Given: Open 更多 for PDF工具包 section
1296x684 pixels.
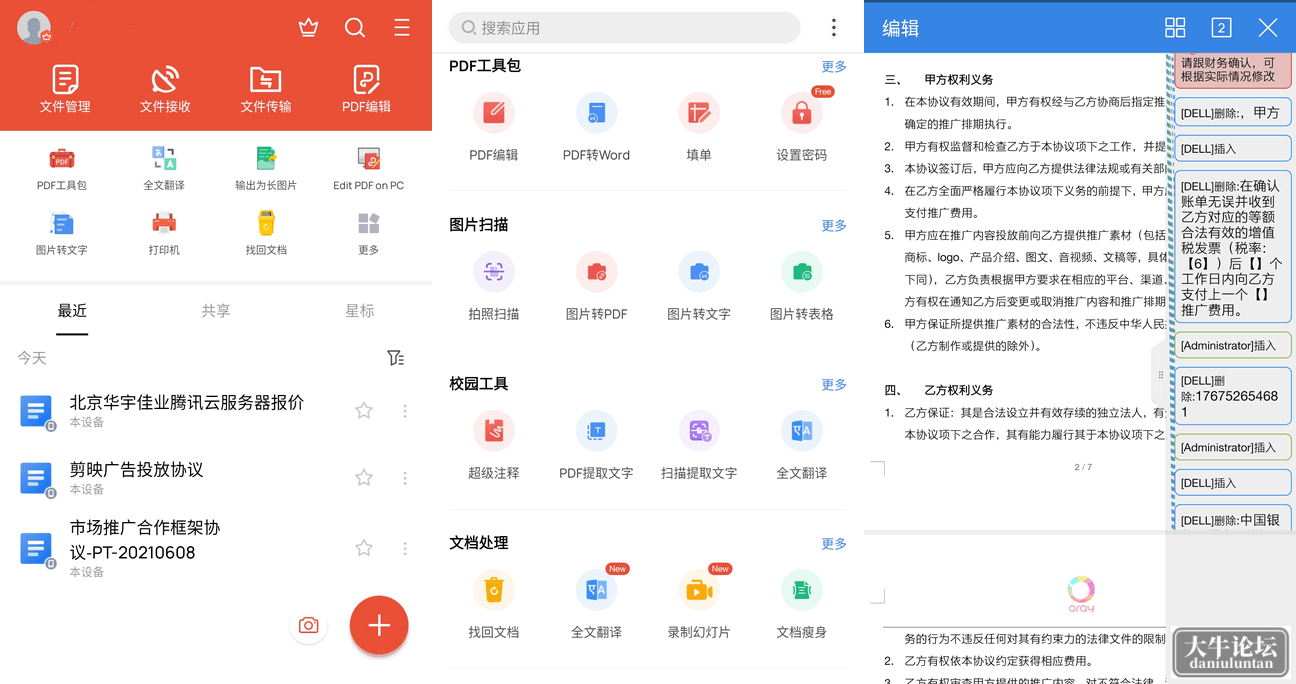Looking at the screenshot, I should (x=834, y=66).
